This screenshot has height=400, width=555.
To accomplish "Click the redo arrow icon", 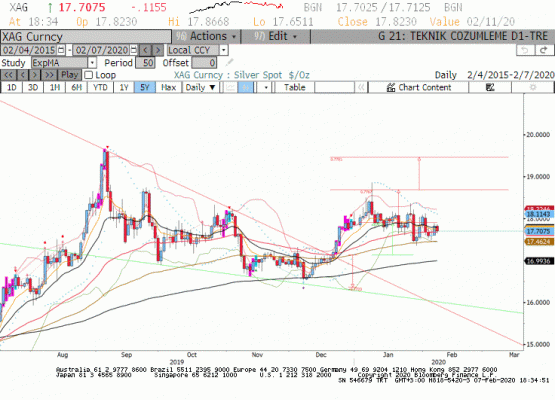I will pyautogui.click(x=544, y=50).
